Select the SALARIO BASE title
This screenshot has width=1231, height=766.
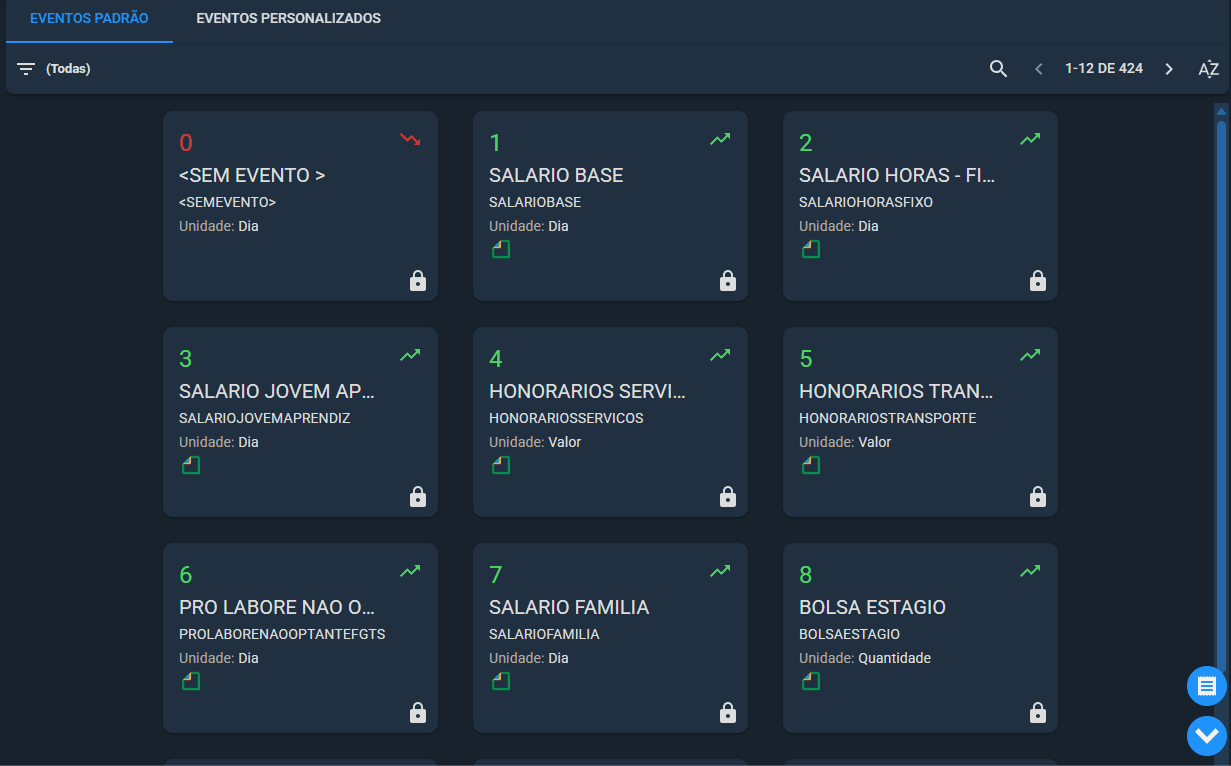(556, 175)
